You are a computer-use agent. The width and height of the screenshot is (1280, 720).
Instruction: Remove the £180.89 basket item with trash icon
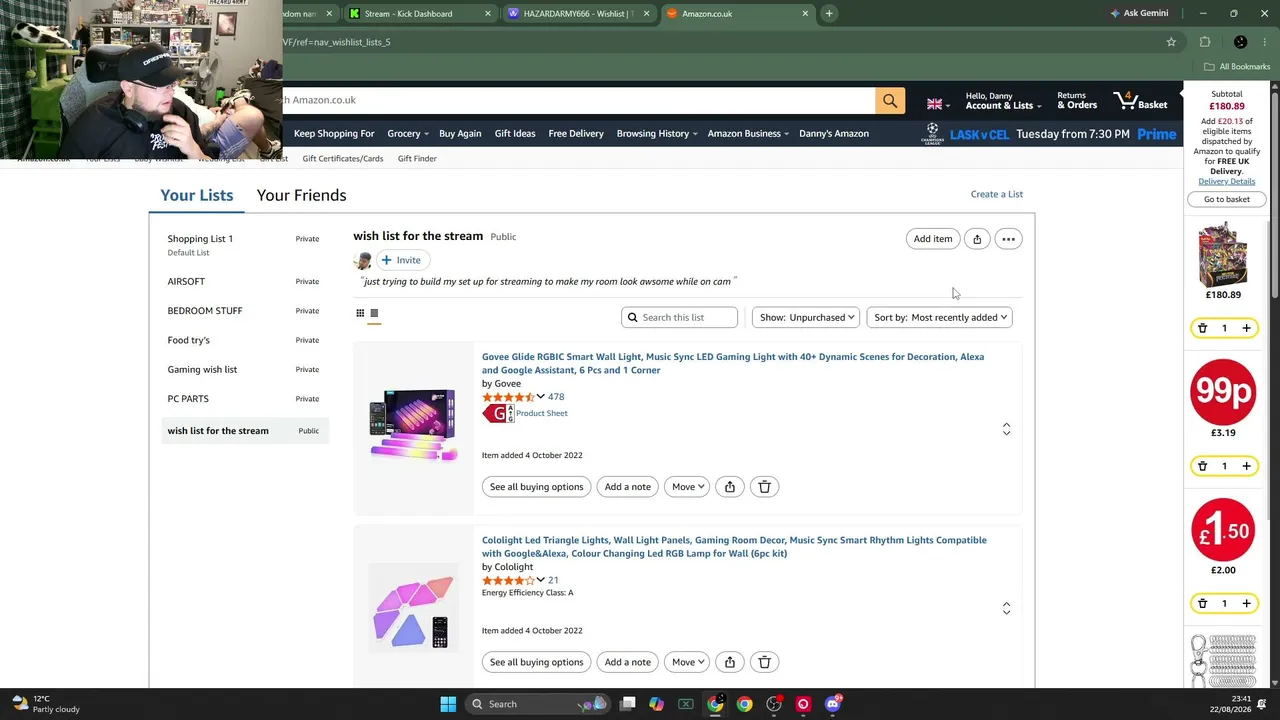(1203, 328)
